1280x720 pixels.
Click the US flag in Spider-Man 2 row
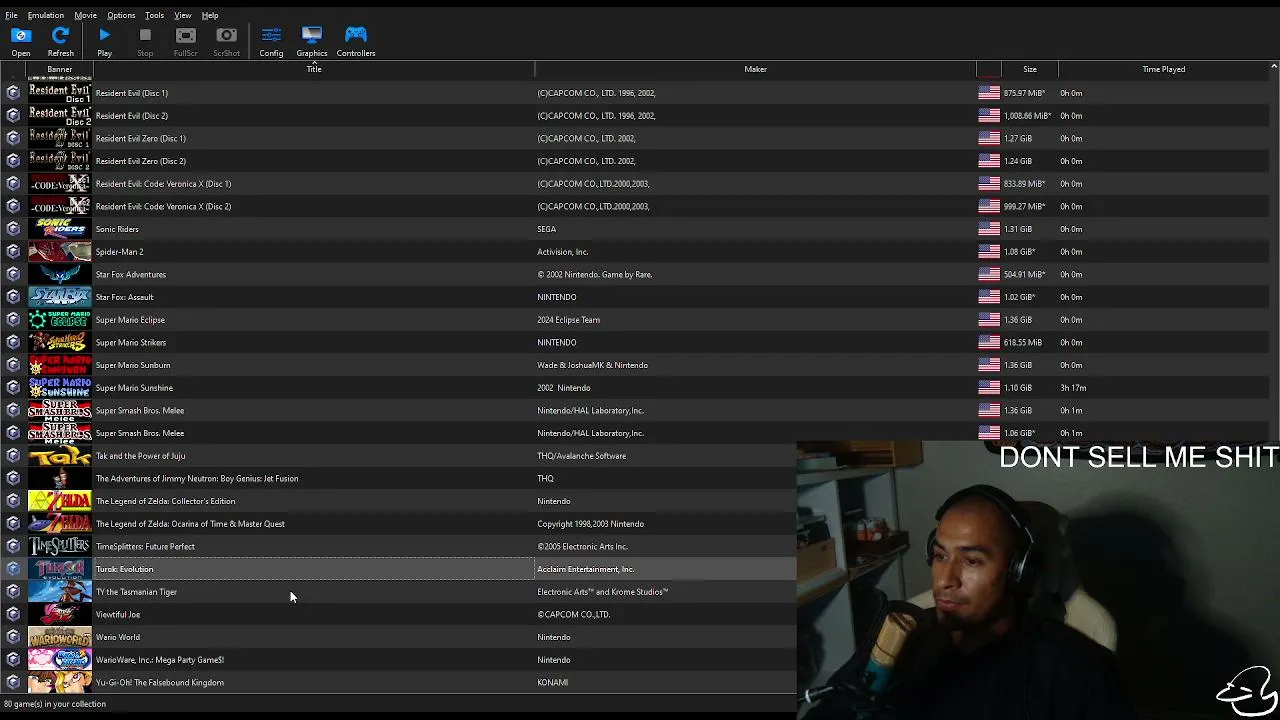[989, 252]
